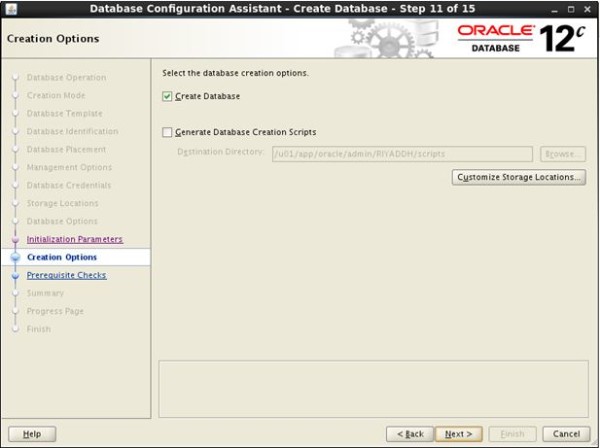The width and height of the screenshot is (600, 448).
Task: Click Storage Locations step label
Action: (x=62, y=203)
